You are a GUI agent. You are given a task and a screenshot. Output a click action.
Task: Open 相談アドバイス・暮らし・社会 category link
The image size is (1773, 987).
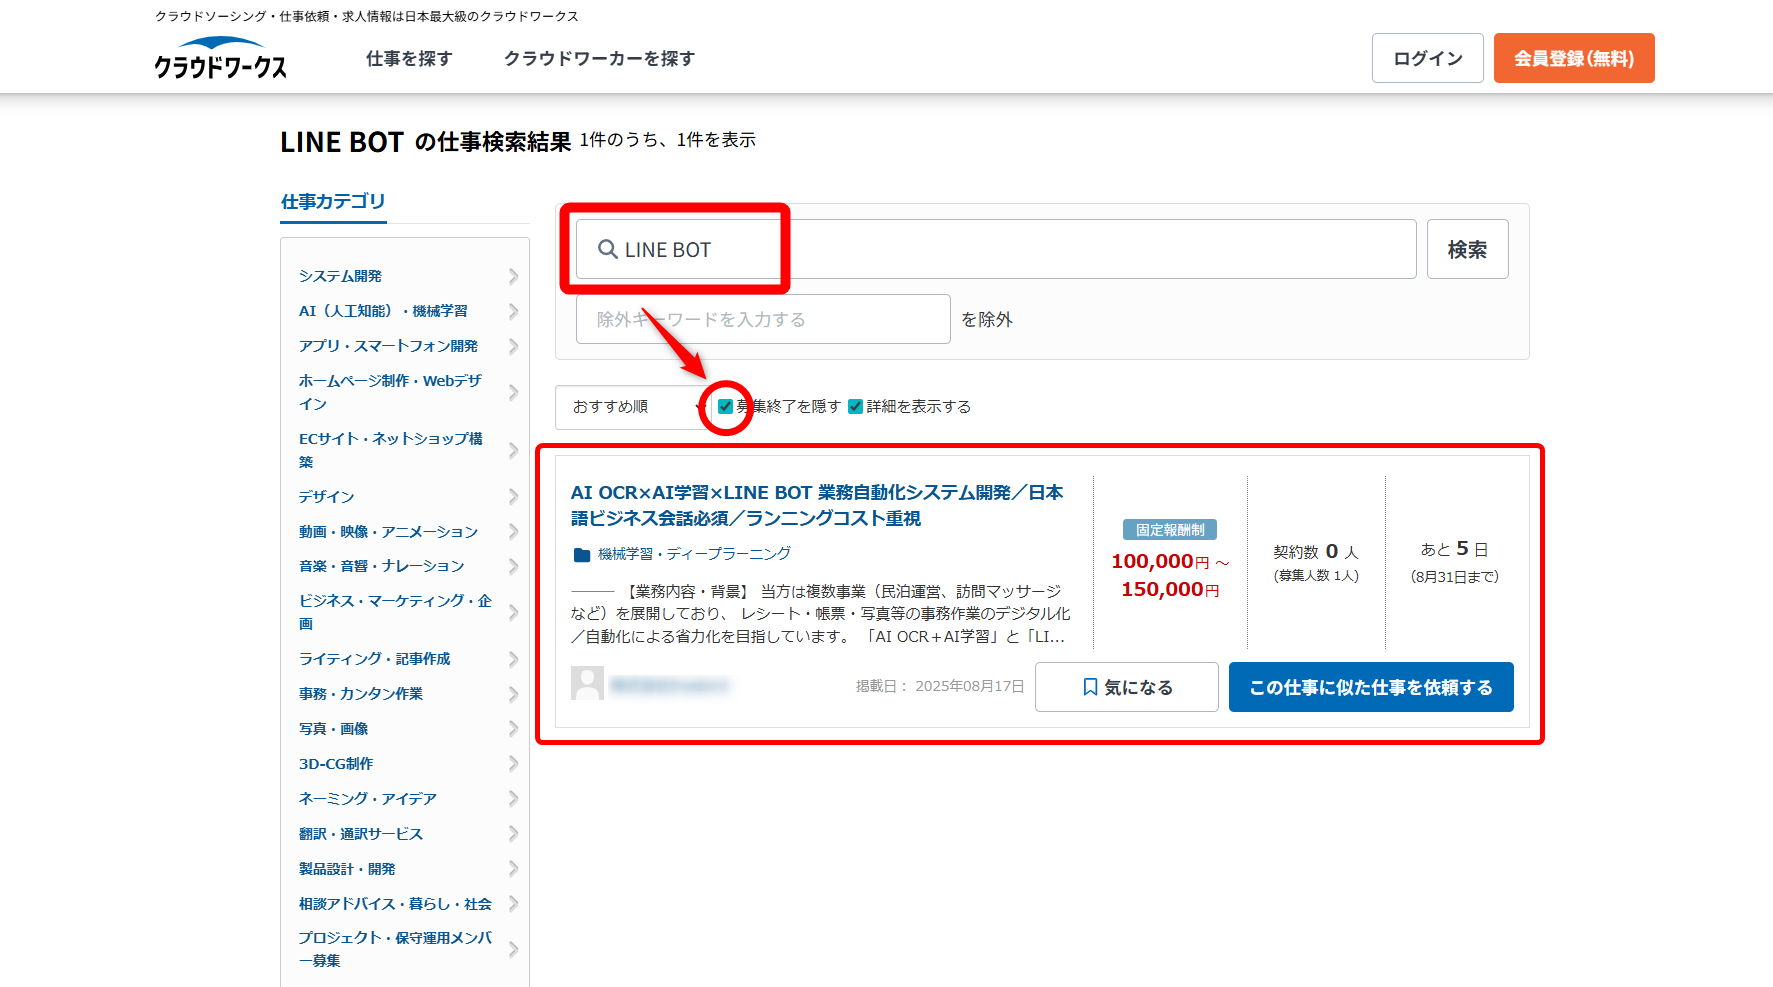click(395, 903)
